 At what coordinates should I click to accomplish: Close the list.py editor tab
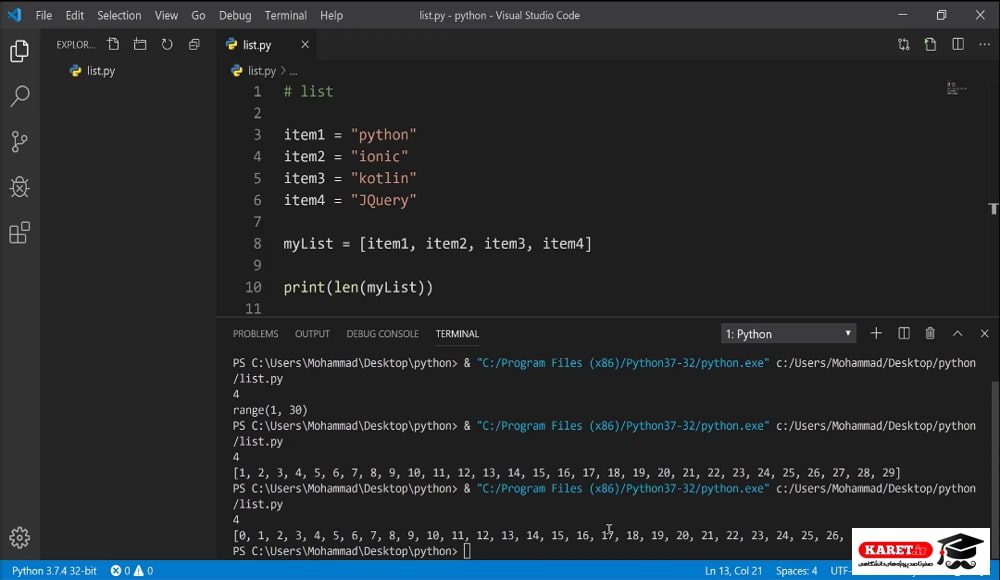[305, 44]
